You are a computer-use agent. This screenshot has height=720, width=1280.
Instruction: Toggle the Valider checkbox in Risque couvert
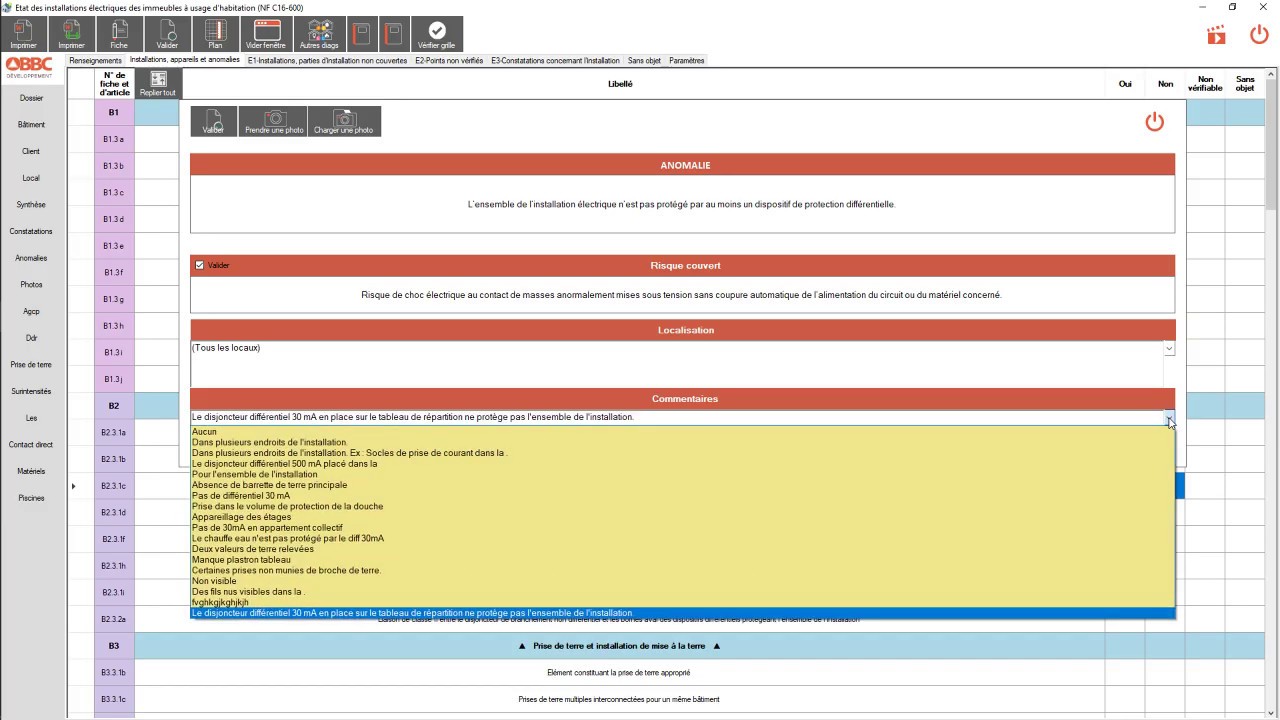point(200,265)
